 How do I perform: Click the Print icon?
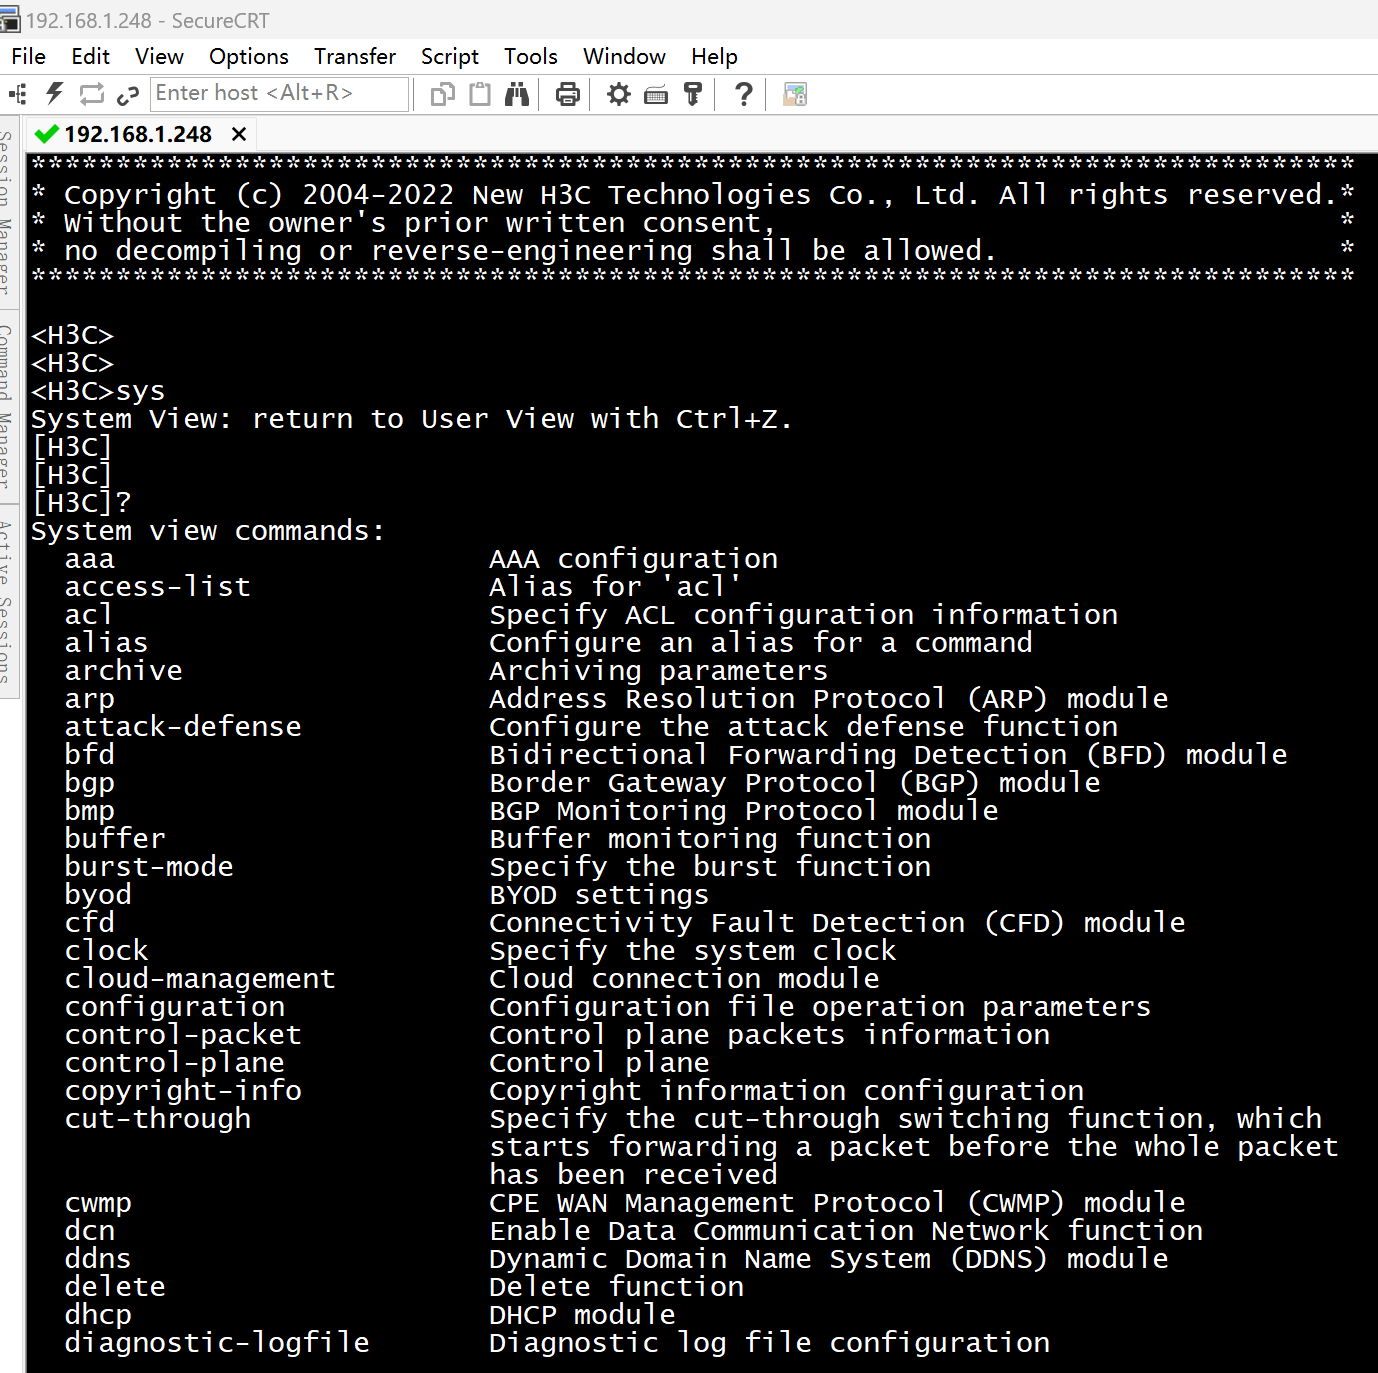click(568, 94)
